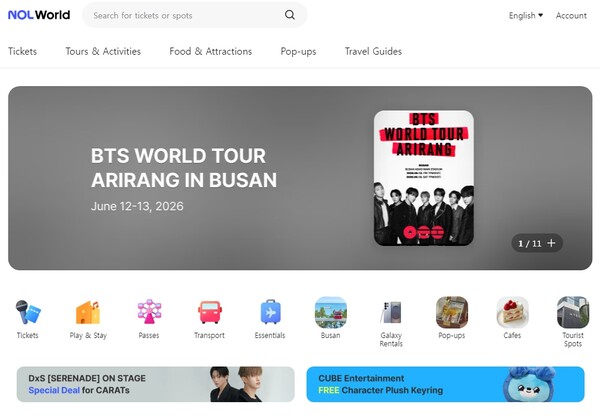Screen dimensions: 600x417
Task: Choose the Transport bus icon
Action: pyautogui.click(x=209, y=312)
